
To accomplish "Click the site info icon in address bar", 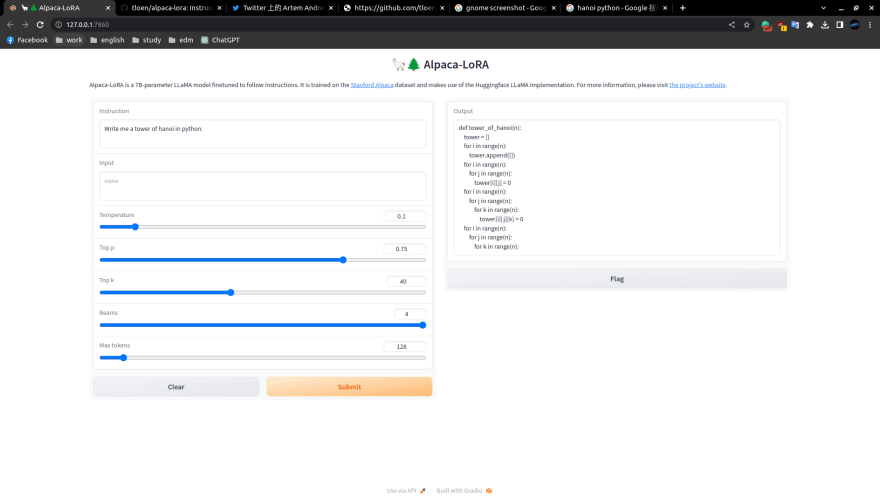I will pos(58,25).
